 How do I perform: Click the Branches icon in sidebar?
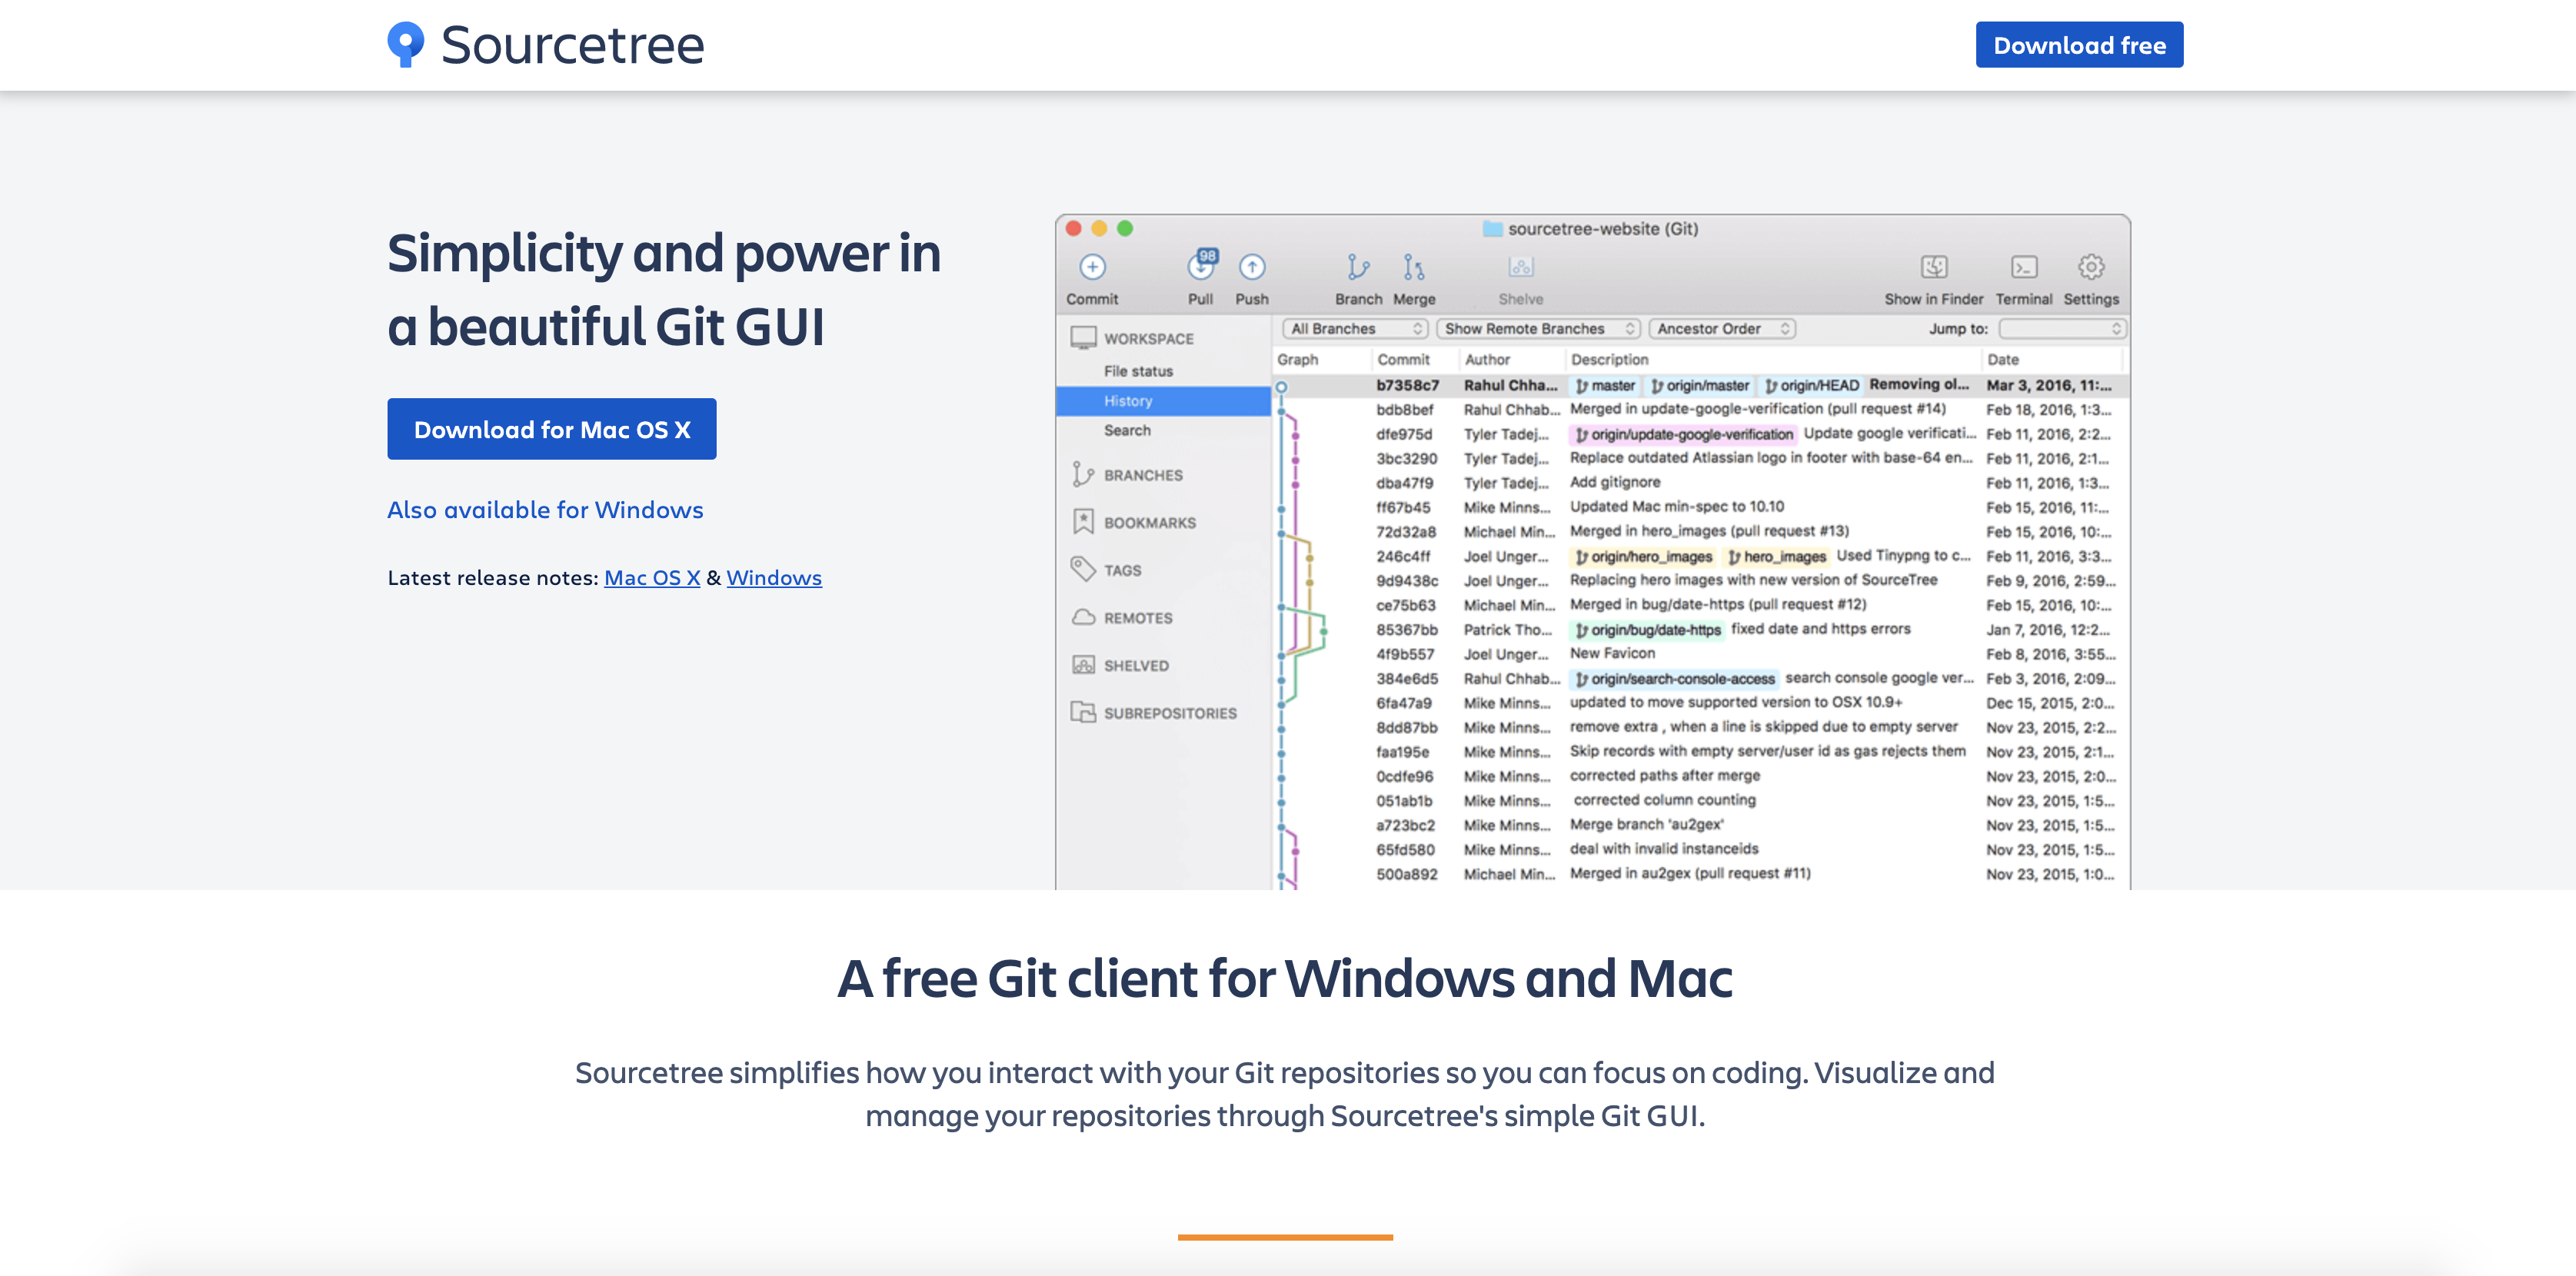click(1082, 474)
